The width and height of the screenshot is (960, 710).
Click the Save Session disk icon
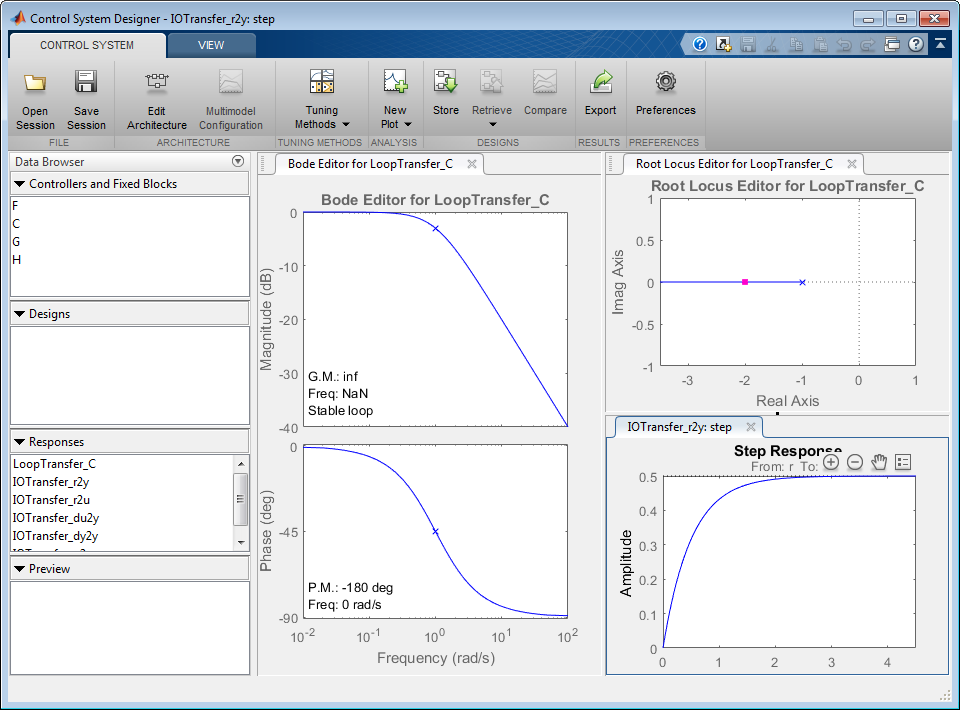pos(86,84)
